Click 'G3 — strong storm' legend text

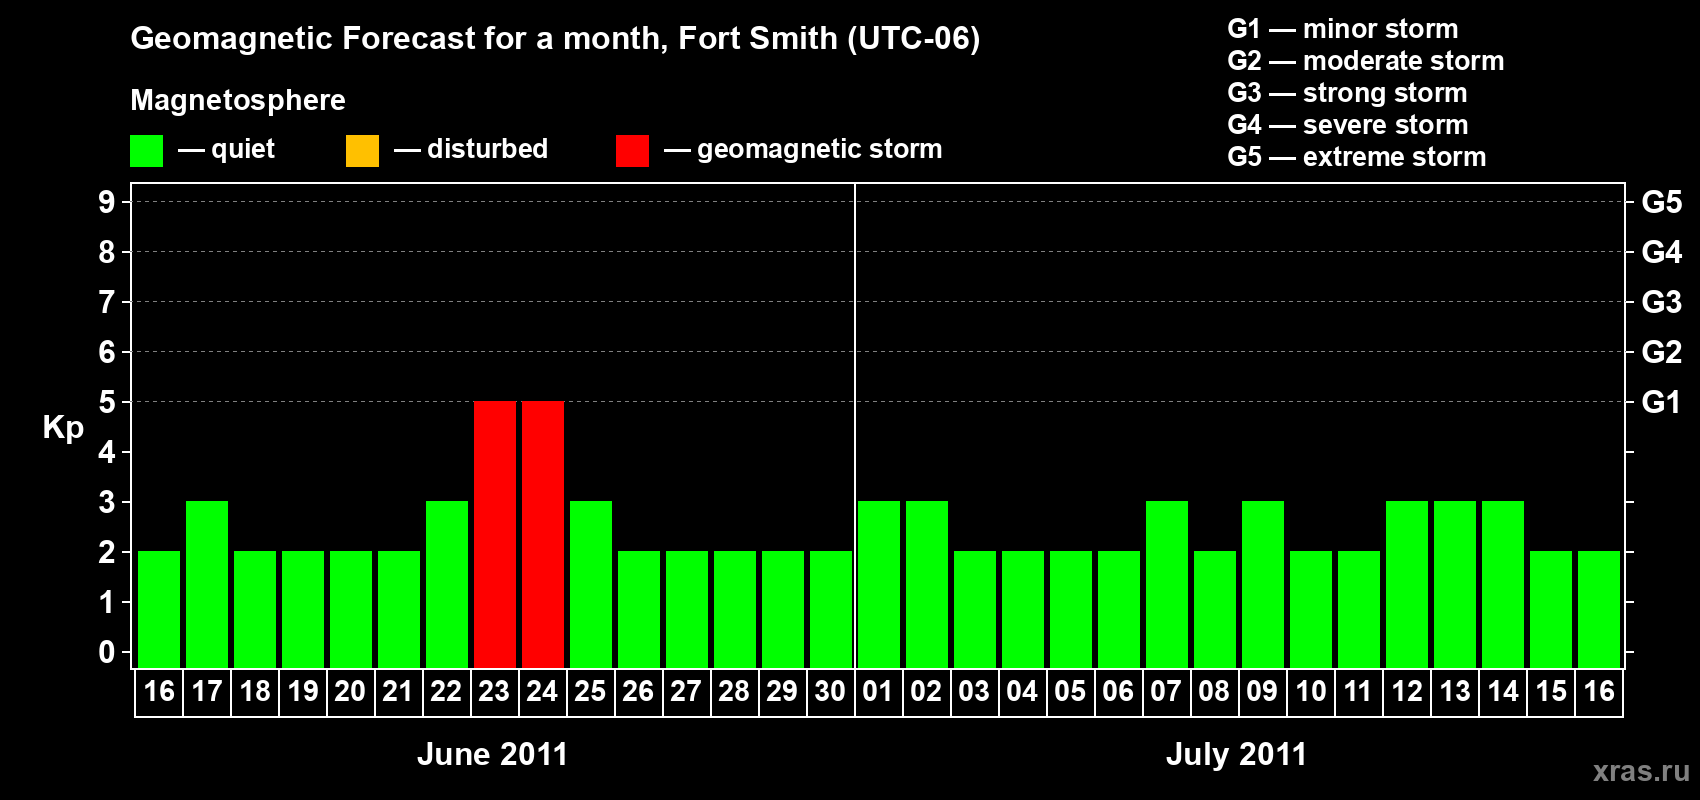click(1347, 93)
